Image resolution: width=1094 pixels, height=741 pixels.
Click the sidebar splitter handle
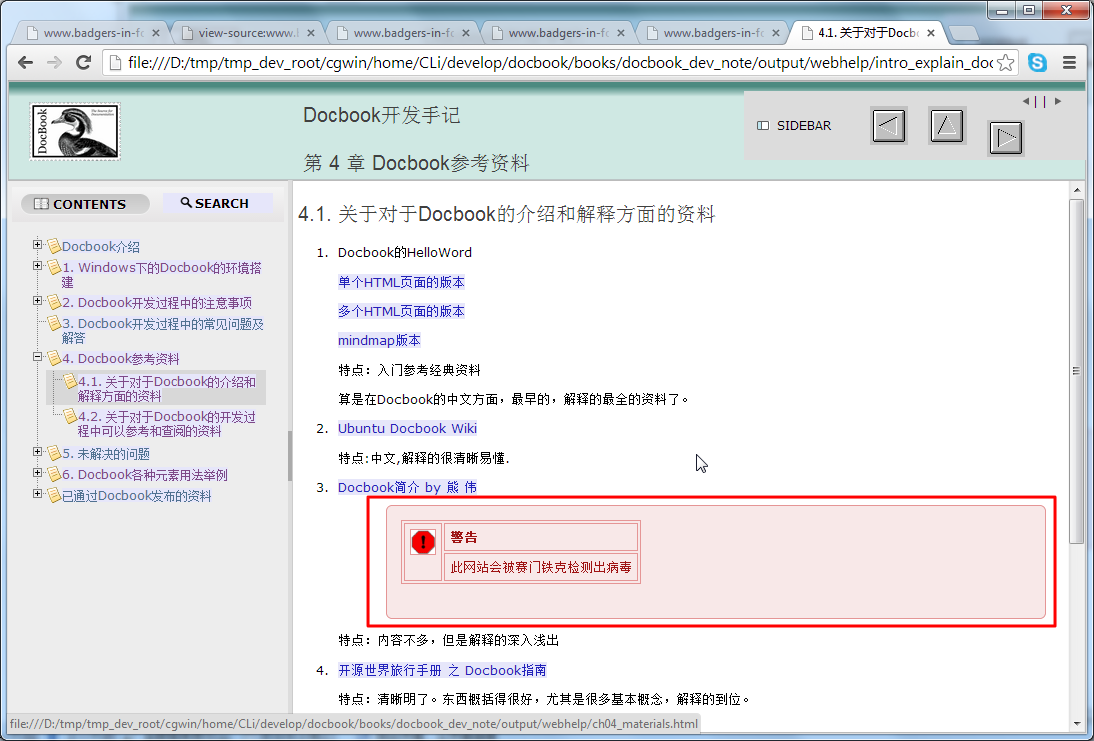coord(290,456)
